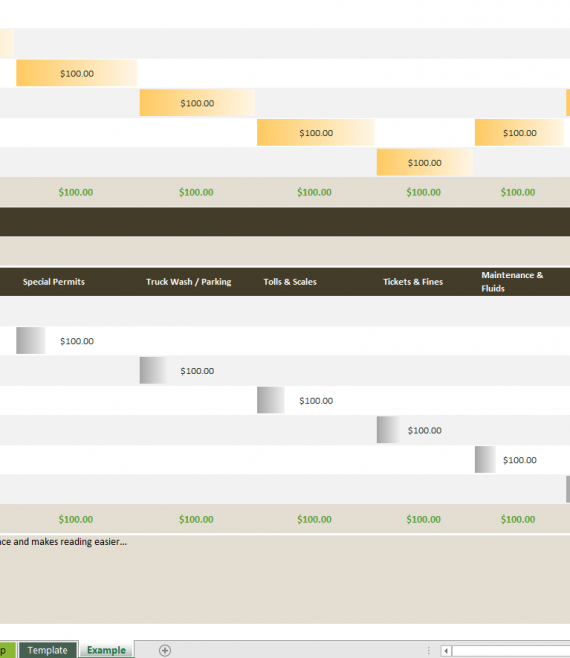570x658 pixels.
Task: Click lower green total for Tolls & Scales
Action: click(x=314, y=519)
